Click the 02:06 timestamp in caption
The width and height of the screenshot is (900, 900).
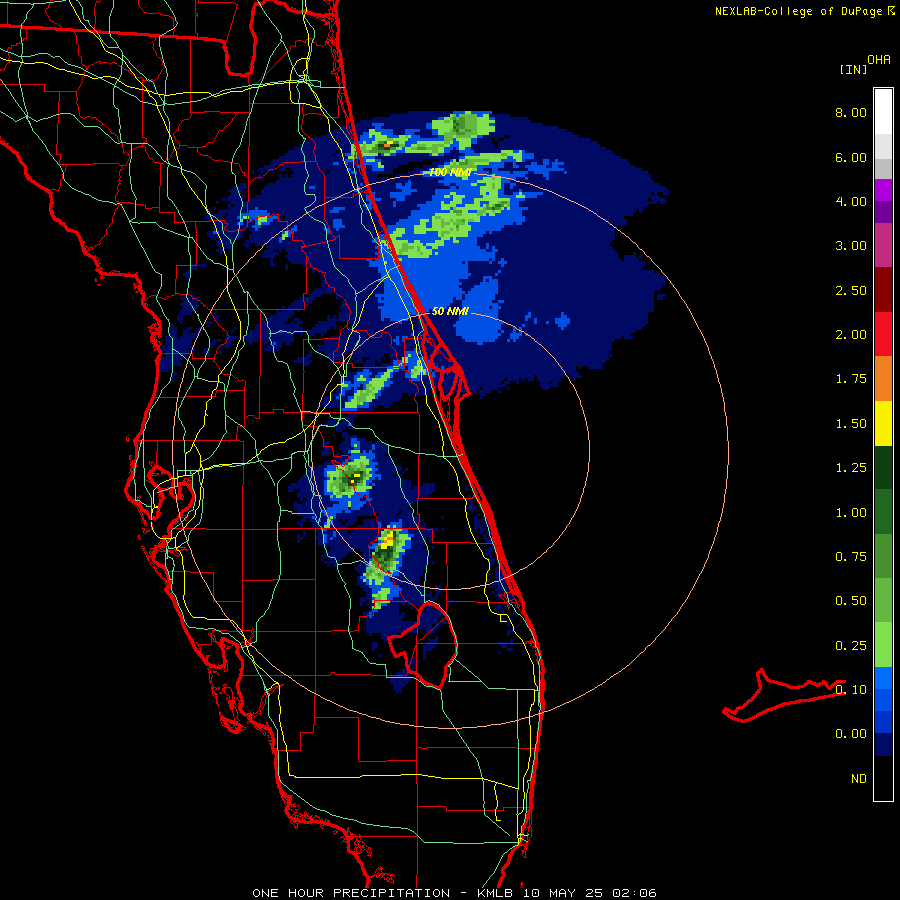click(x=634, y=893)
